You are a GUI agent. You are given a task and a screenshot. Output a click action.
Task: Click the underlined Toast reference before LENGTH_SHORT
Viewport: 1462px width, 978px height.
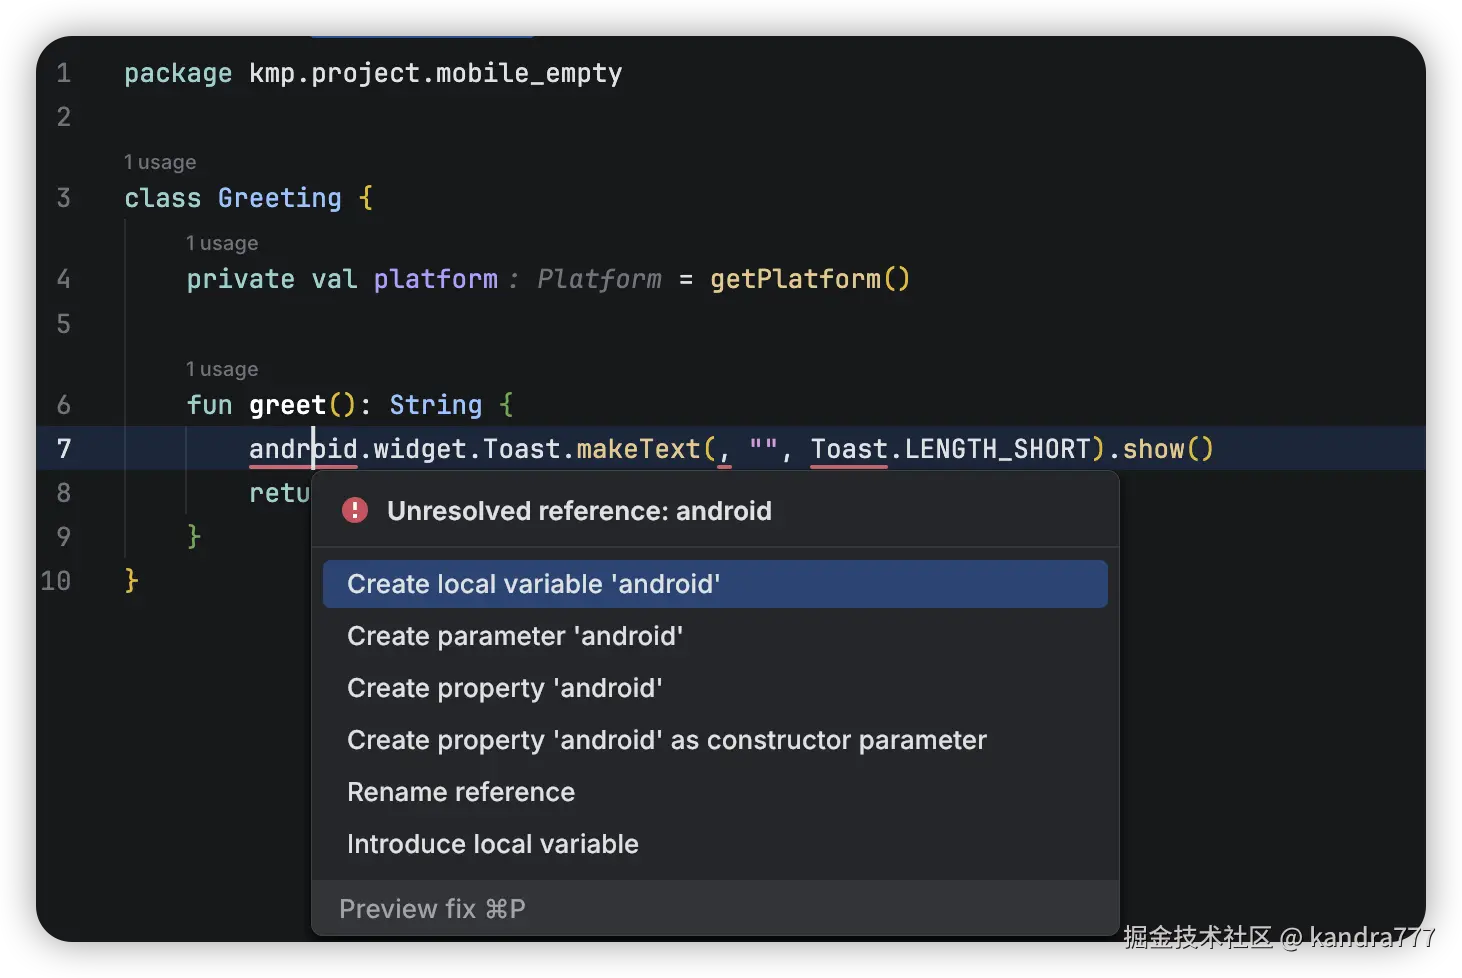tap(849, 449)
